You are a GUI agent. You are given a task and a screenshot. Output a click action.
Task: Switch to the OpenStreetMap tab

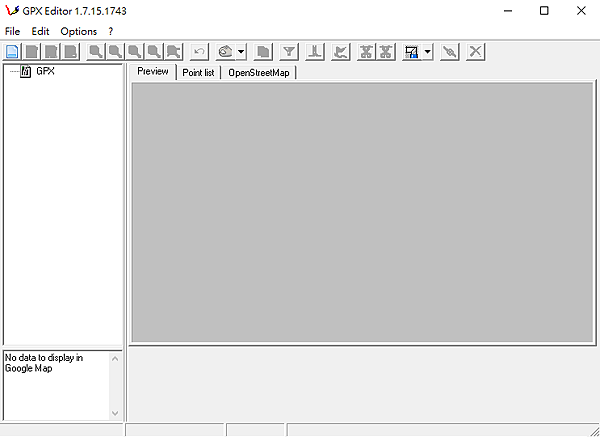coord(259,73)
